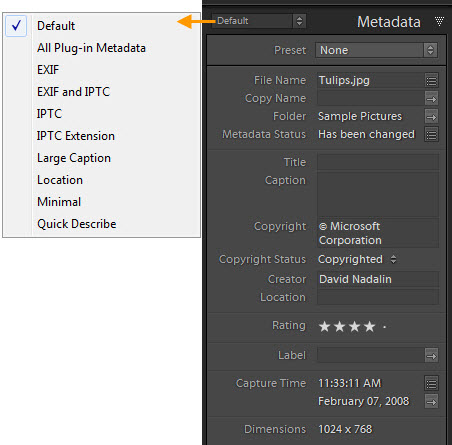Image resolution: width=452 pixels, height=445 pixels.
Task: Show the Sample Pictures folder via the arrow icon
Action: tap(431, 117)
